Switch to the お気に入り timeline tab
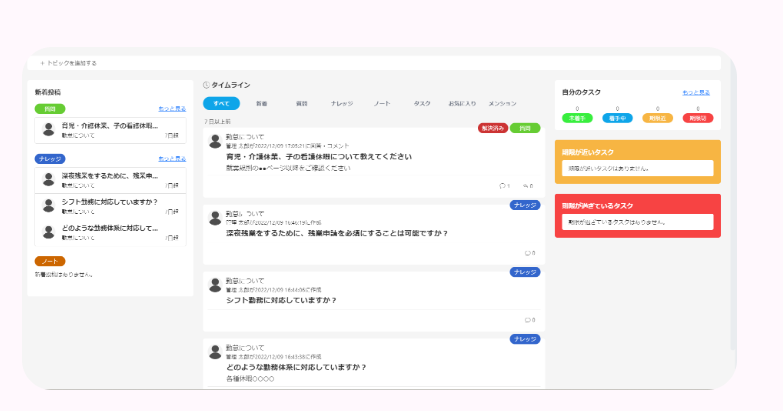This screenshot has width=783, height=411. [x=462, y=103]
